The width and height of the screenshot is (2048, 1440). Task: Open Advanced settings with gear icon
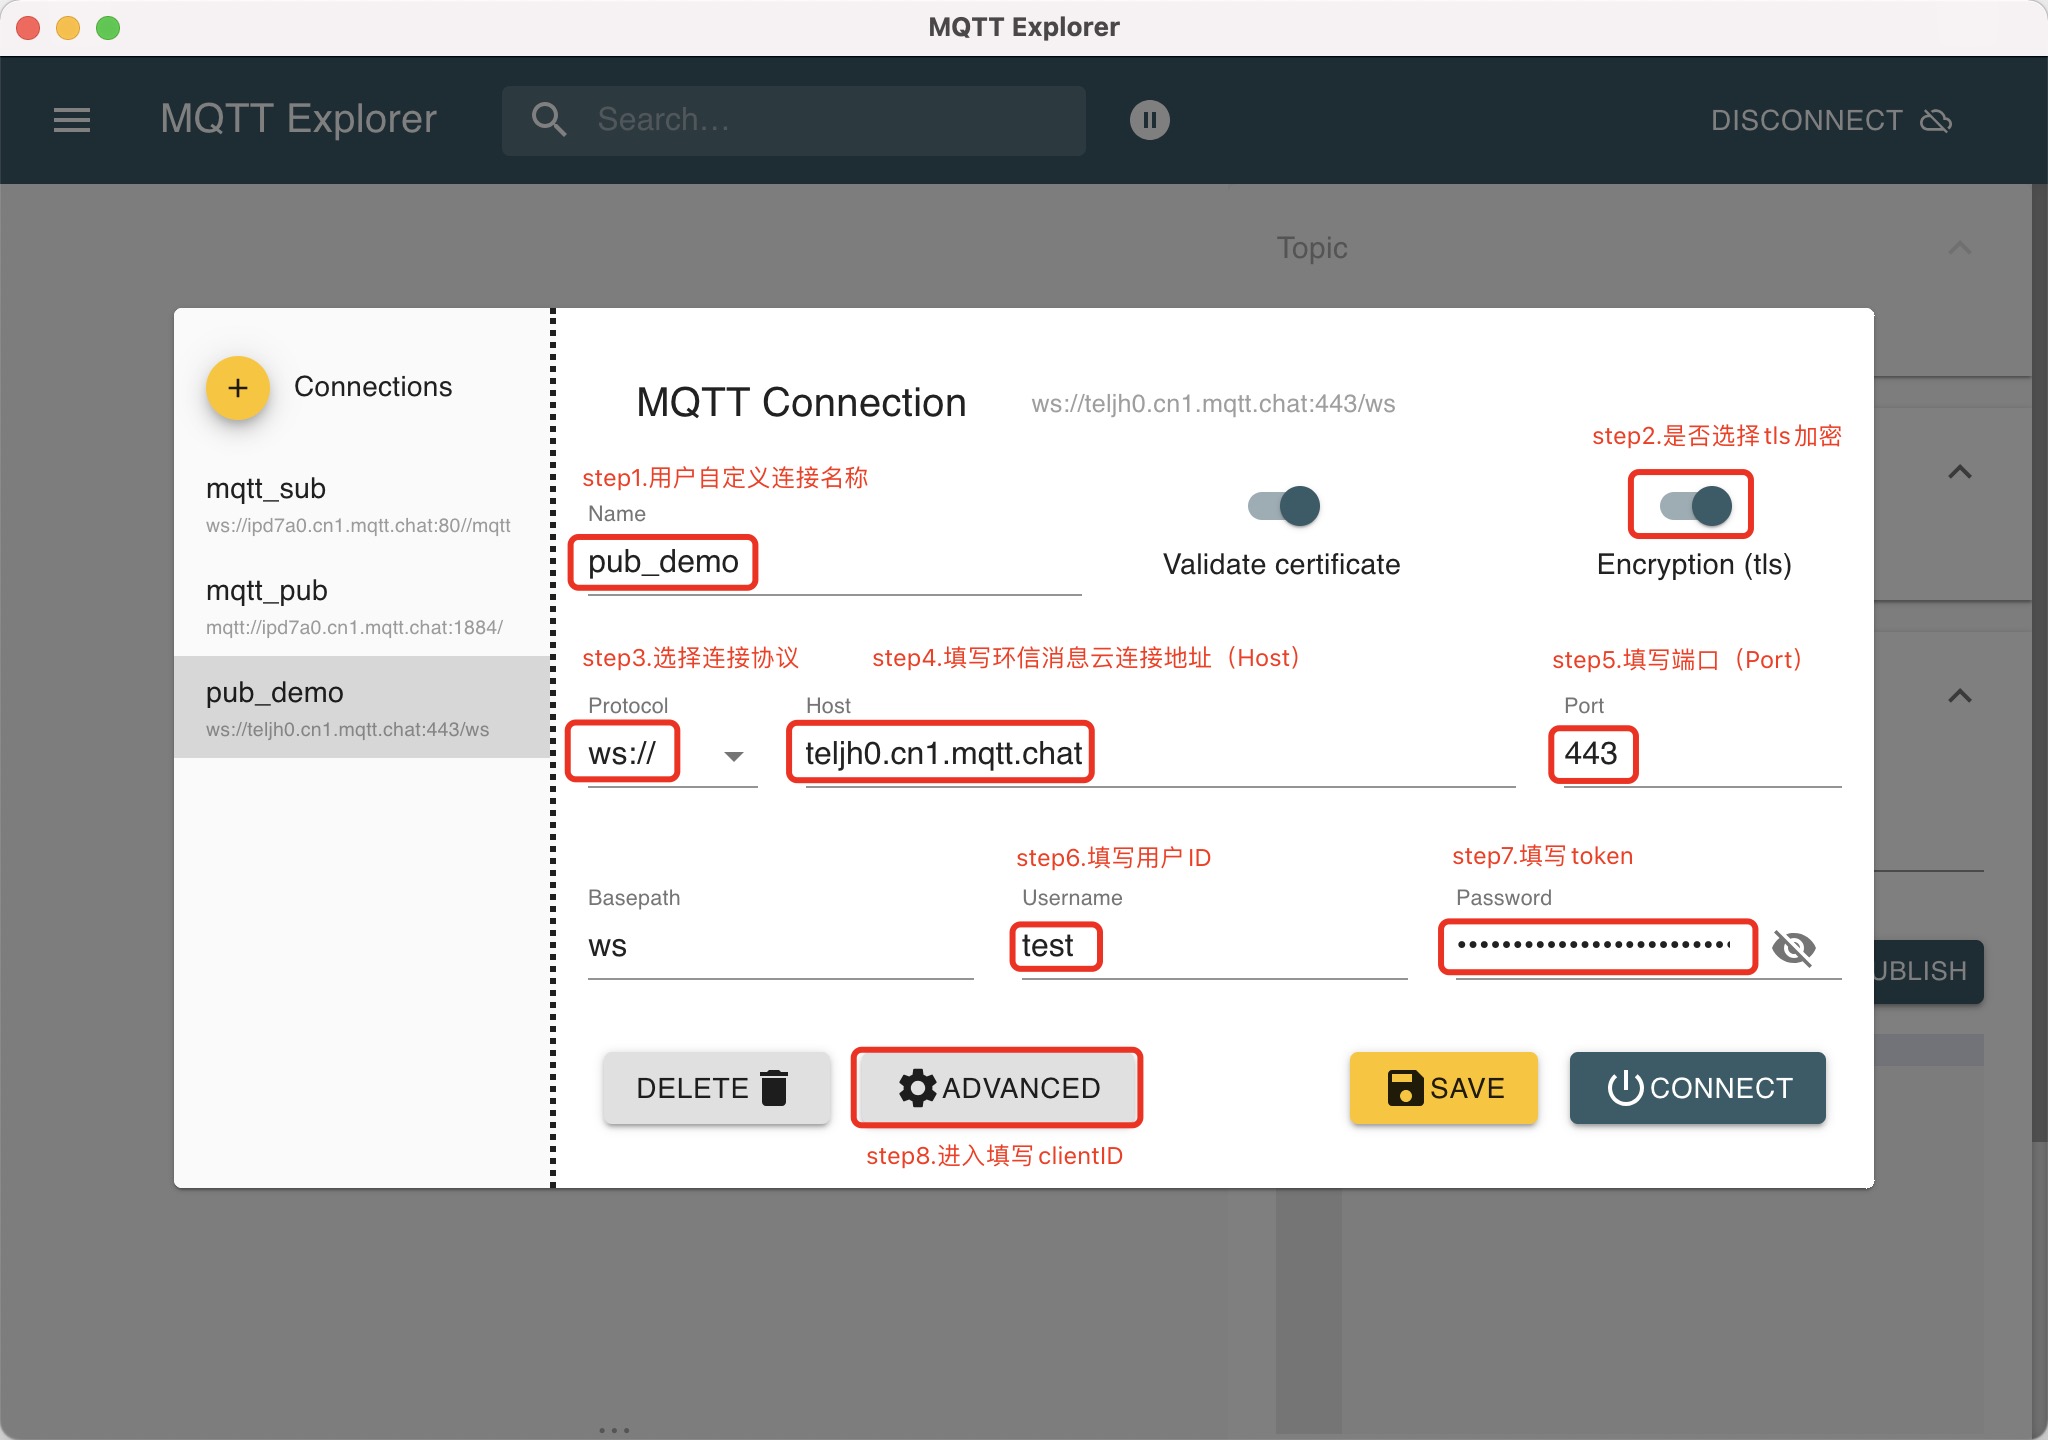pyautogui.click(x=997, y=1087)
